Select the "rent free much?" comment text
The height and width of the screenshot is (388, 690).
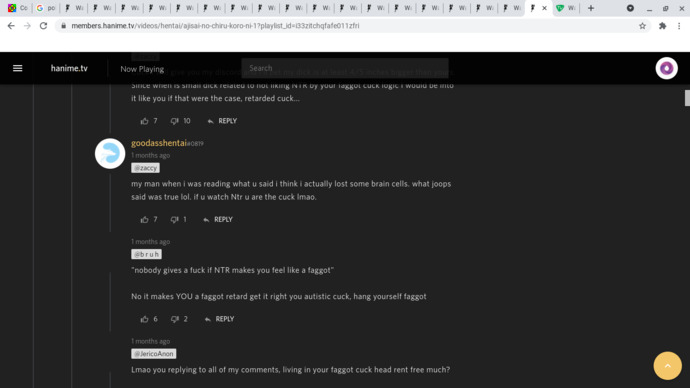tap(290, 370)
